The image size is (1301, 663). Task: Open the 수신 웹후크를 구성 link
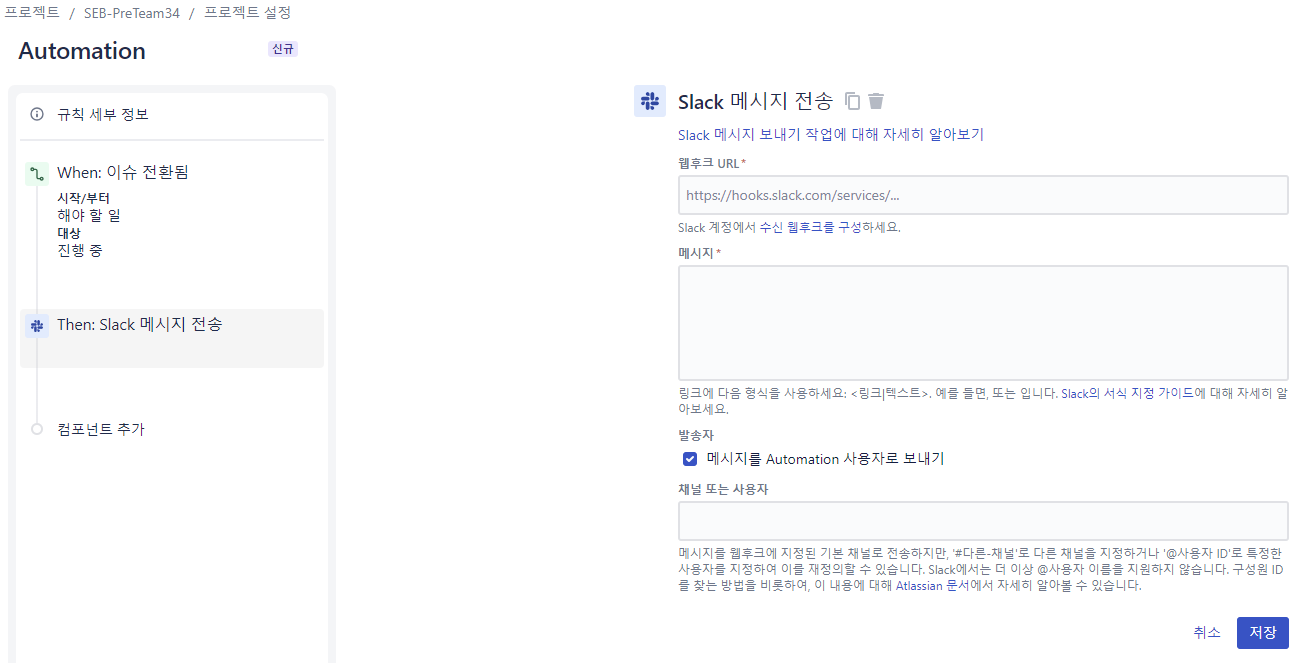798,227
